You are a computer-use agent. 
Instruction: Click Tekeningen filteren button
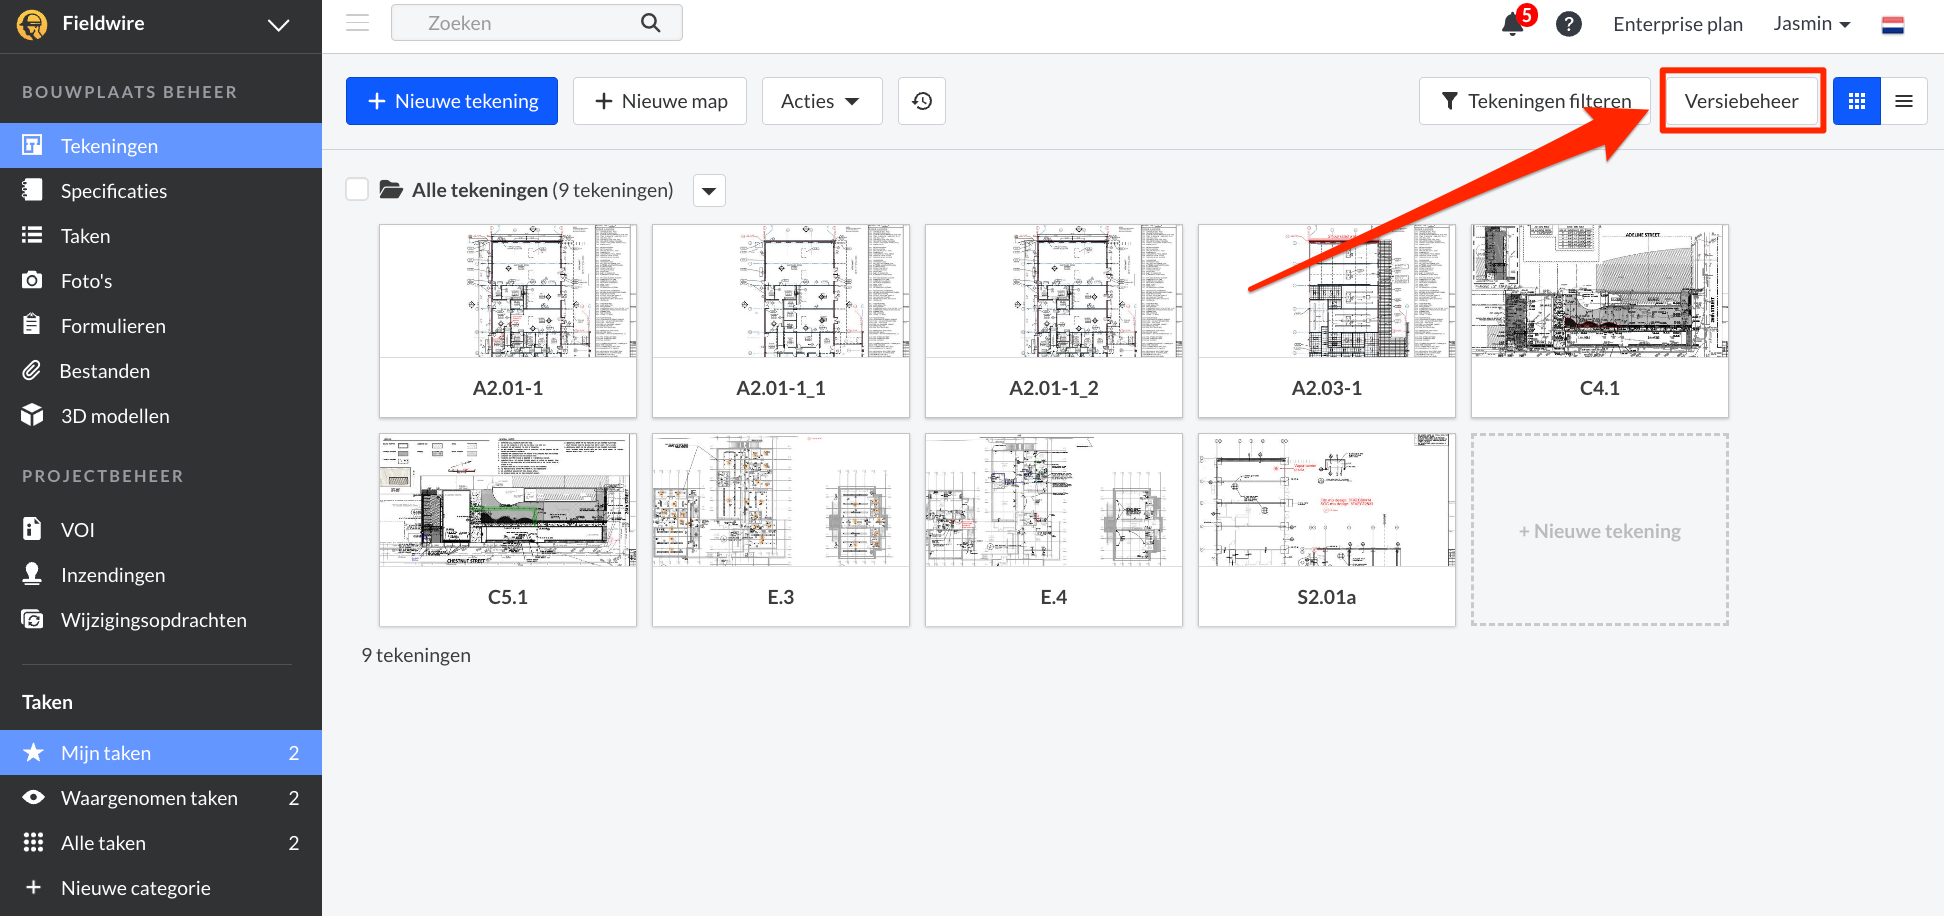1535,101
